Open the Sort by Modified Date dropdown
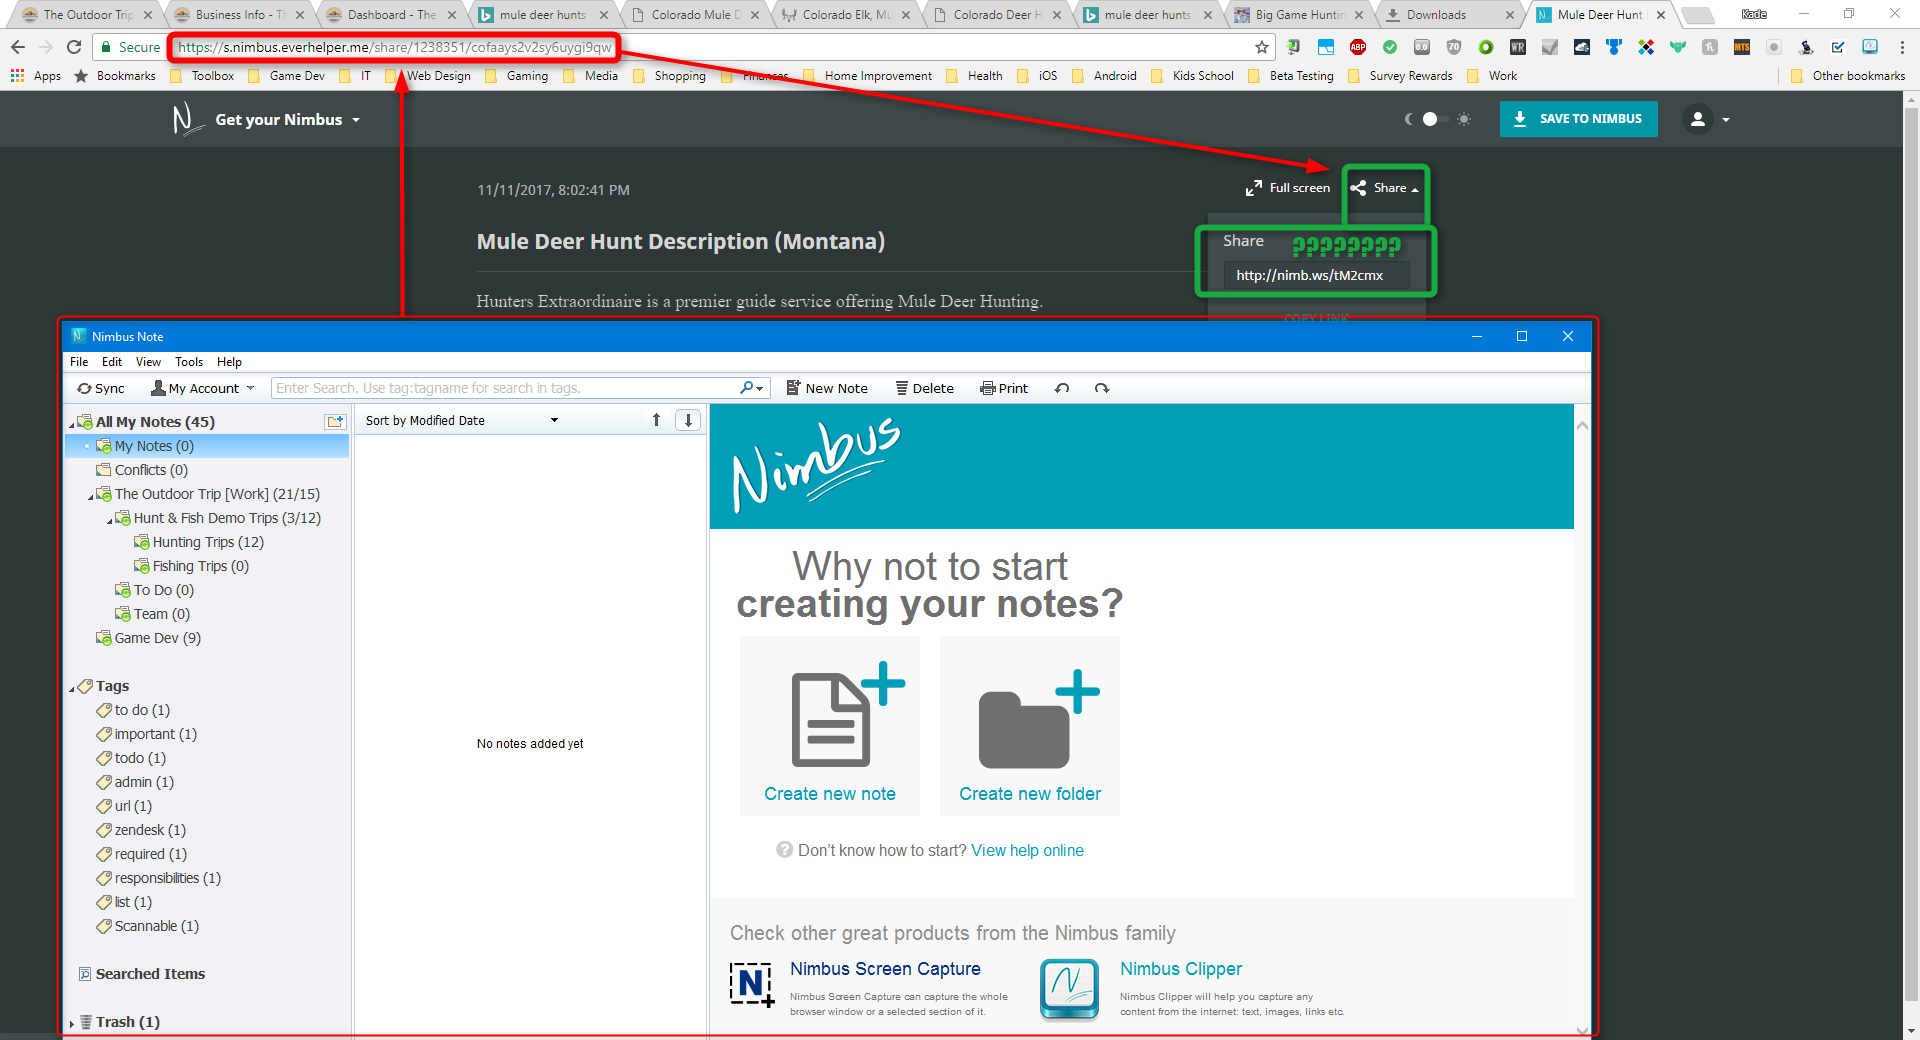1920x1040 pixels. [461, 421]
